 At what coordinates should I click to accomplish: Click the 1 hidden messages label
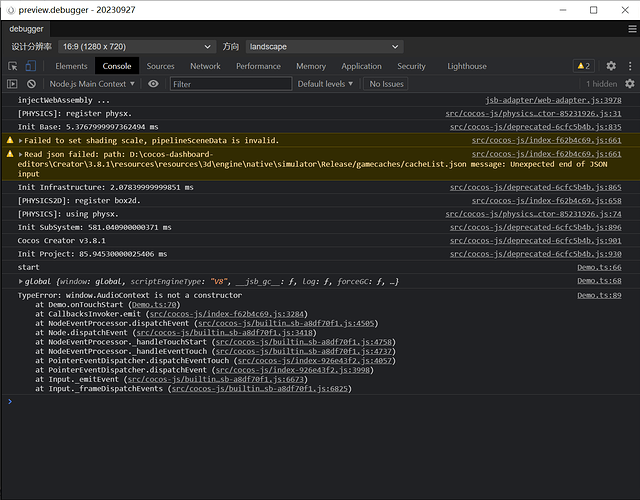click(602, 84)
